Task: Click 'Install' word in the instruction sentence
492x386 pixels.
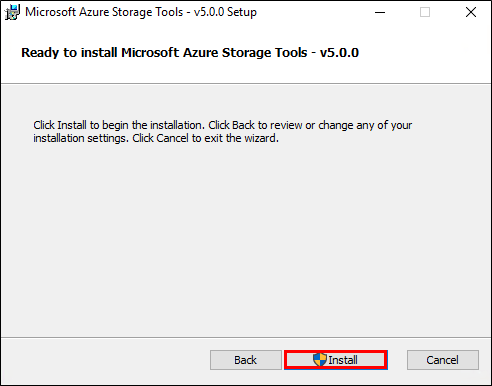Action: 72,125
